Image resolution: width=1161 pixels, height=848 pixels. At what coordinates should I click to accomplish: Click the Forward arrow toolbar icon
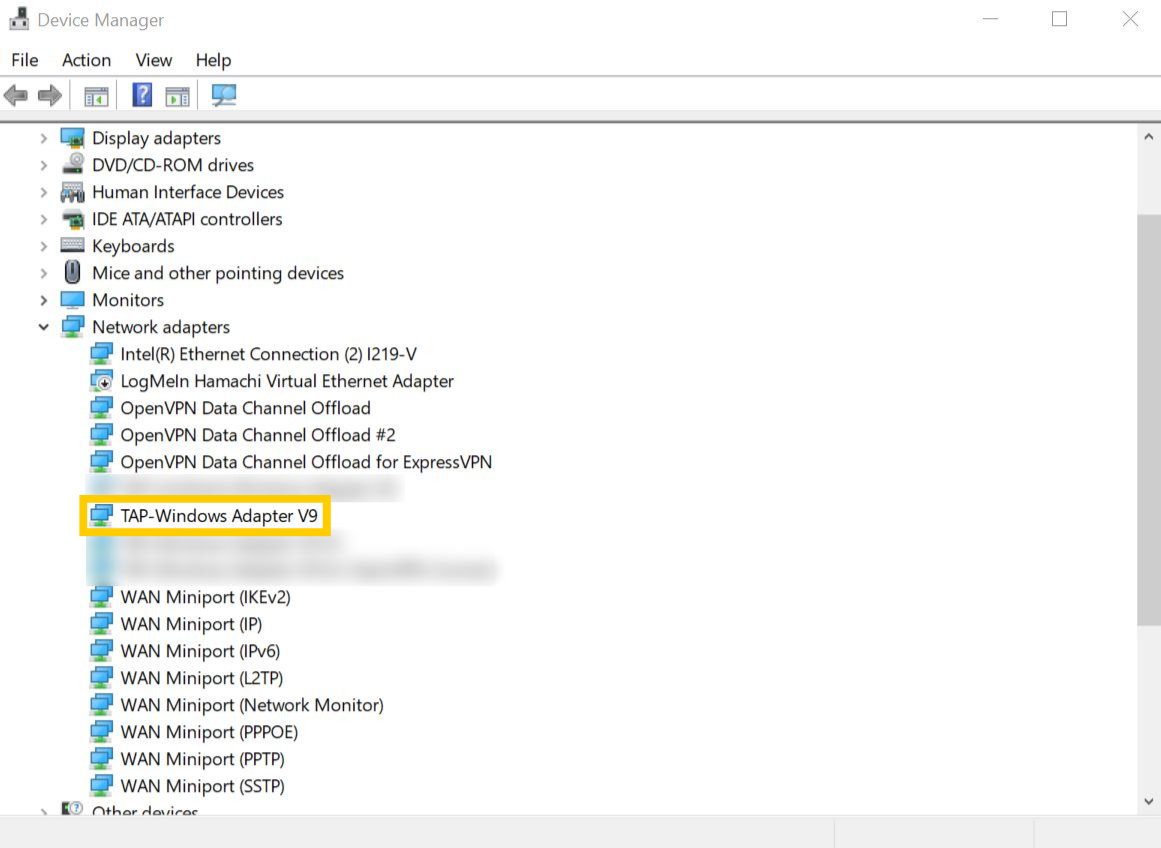pos(50,96)
